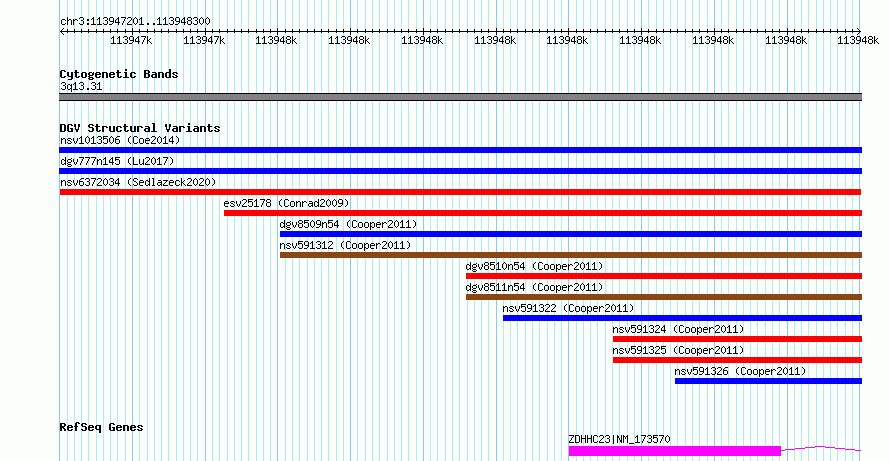Select the nsv591325 (Cooper2011) red bar
The height and width of the screenshot is (461, 890).
[x=737, y=360]
